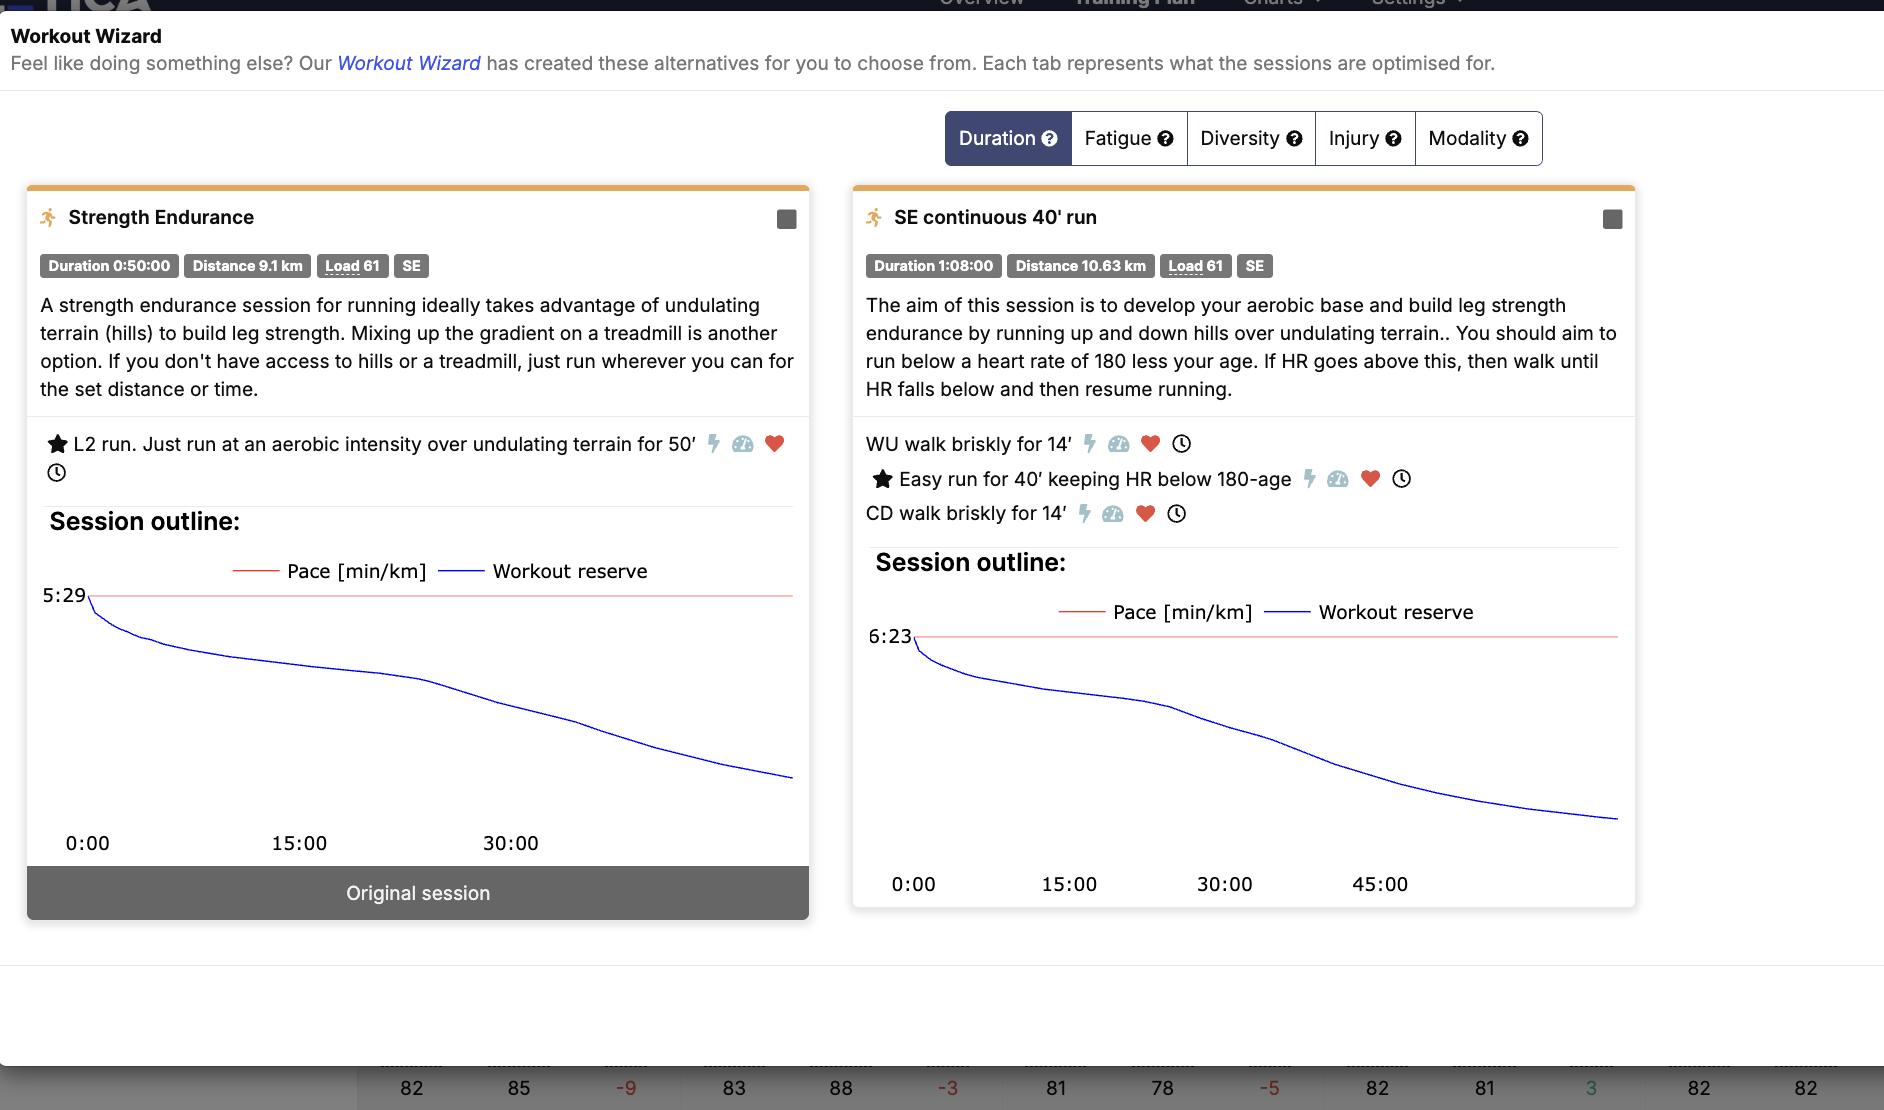Click power bolt icon on CD walk step

1084,514
